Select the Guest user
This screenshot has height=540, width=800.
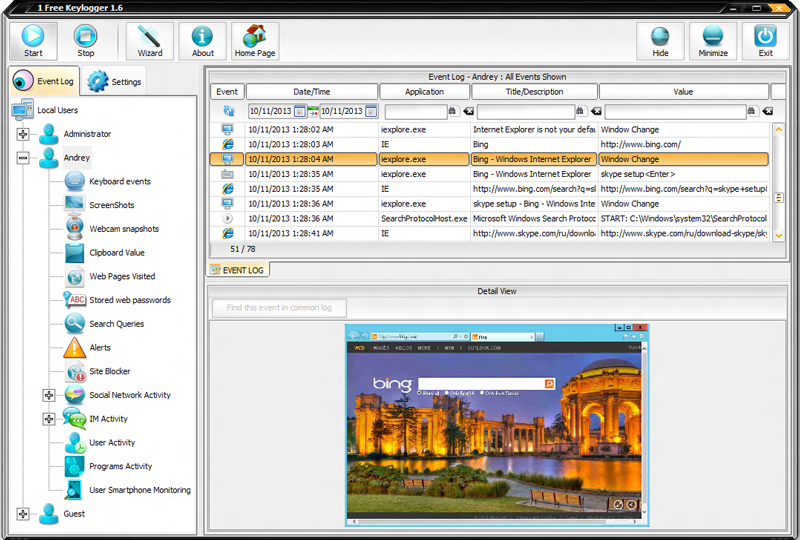(74, 514)
